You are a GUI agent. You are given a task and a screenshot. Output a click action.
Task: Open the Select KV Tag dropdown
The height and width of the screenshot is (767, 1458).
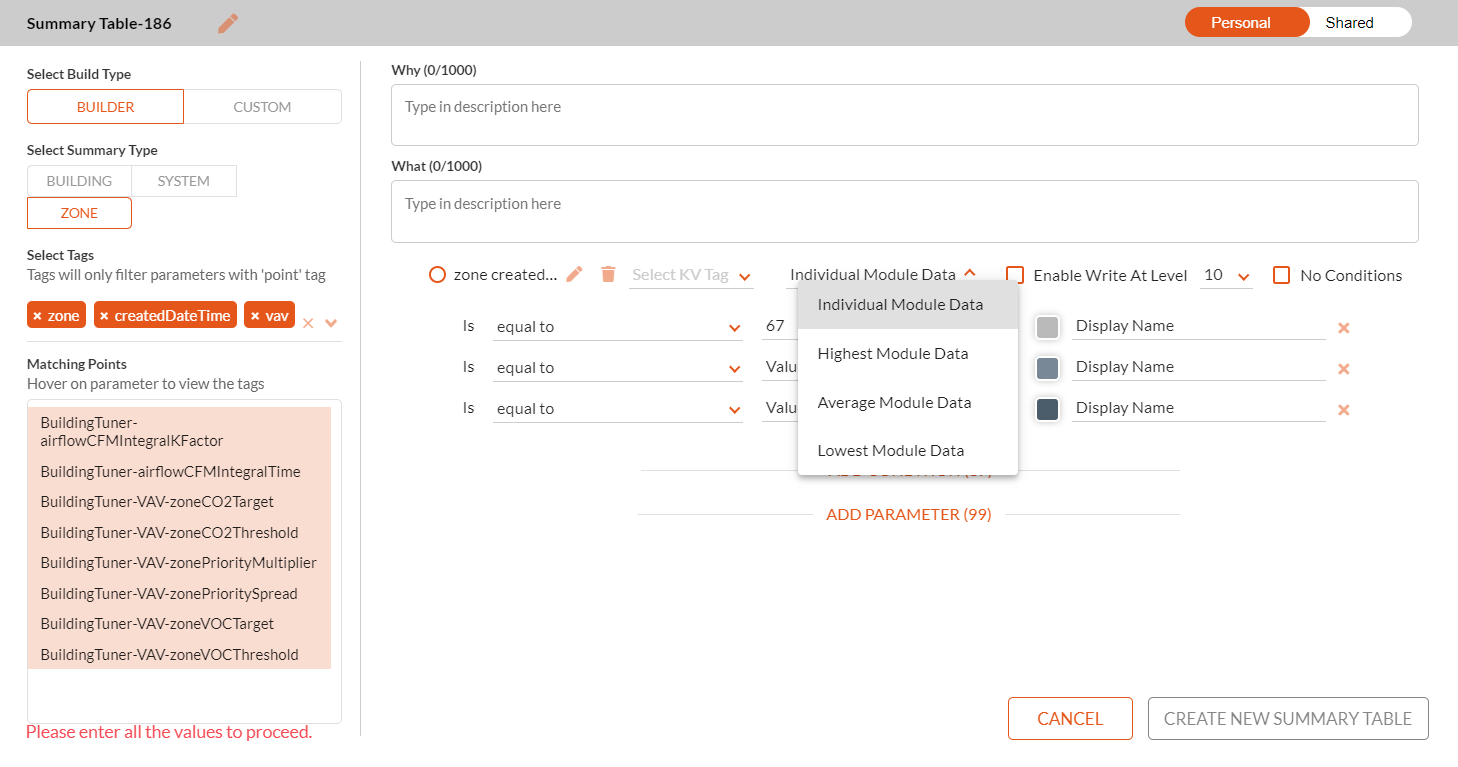coord(691,275)
